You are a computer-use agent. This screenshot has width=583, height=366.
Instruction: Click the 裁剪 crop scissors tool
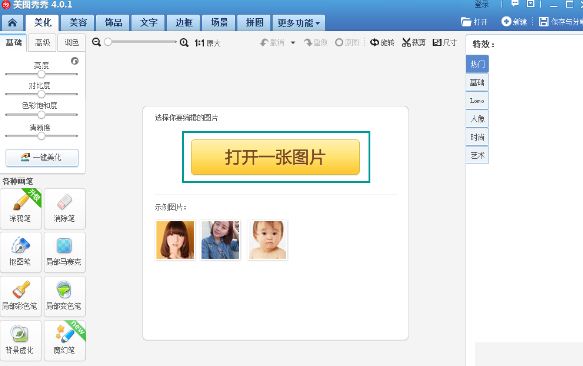[413, 42]
